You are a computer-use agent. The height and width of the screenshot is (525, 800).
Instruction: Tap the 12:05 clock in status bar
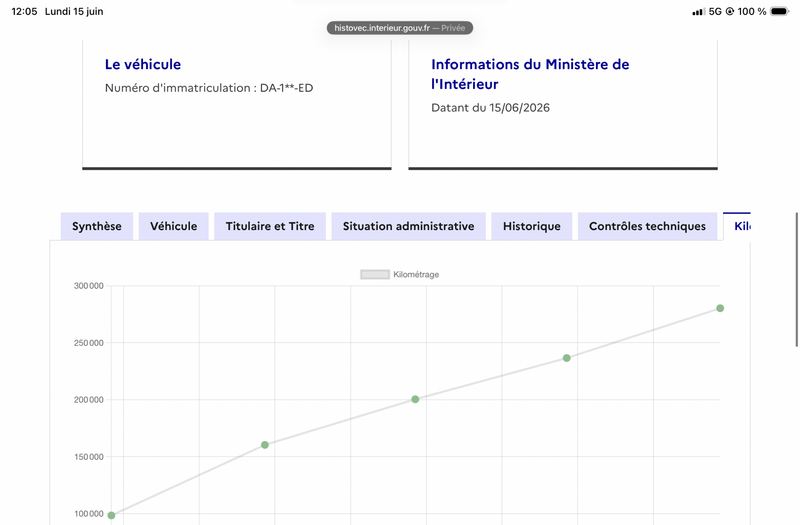tap(24, 11)
